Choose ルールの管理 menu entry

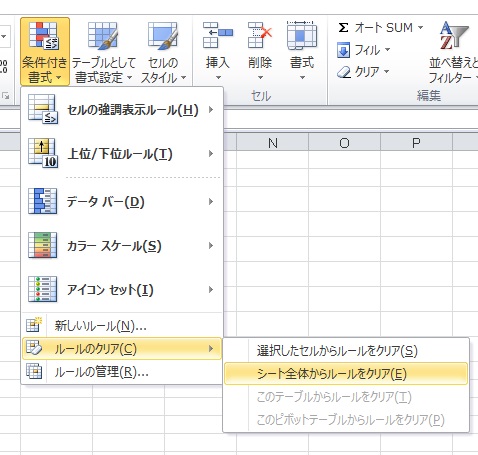pos(122,372)
